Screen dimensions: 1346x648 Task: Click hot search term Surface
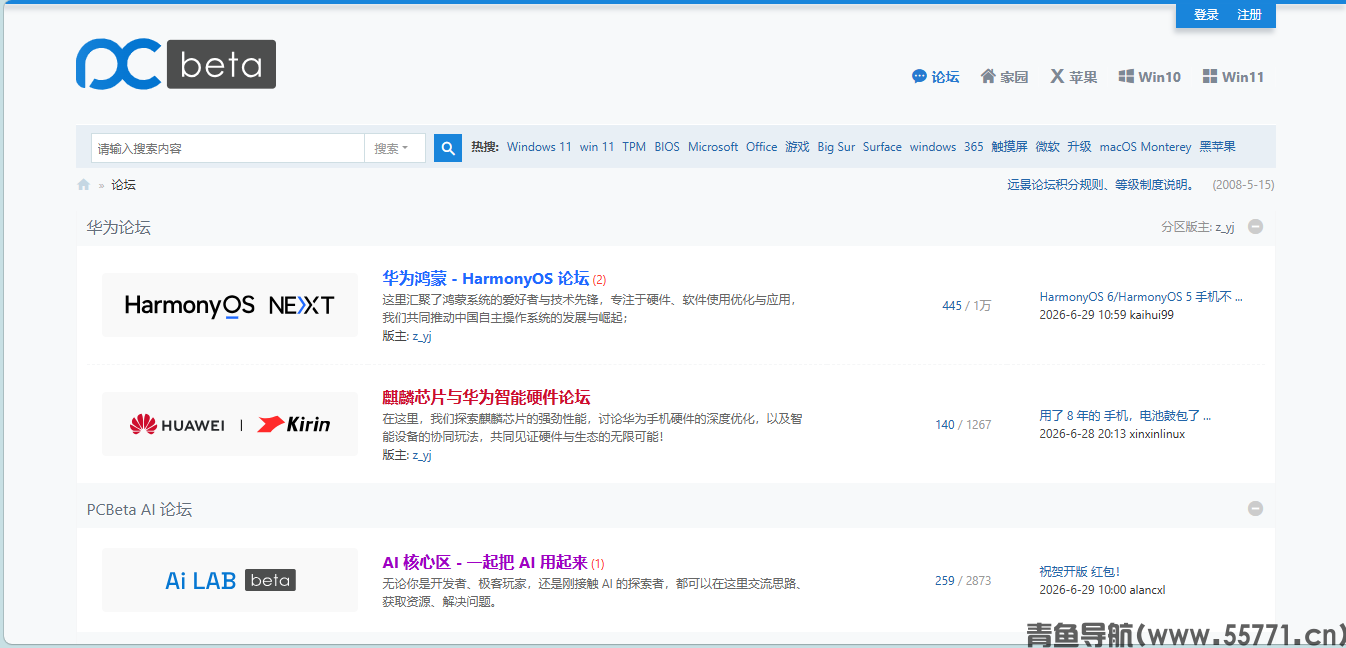882,147
